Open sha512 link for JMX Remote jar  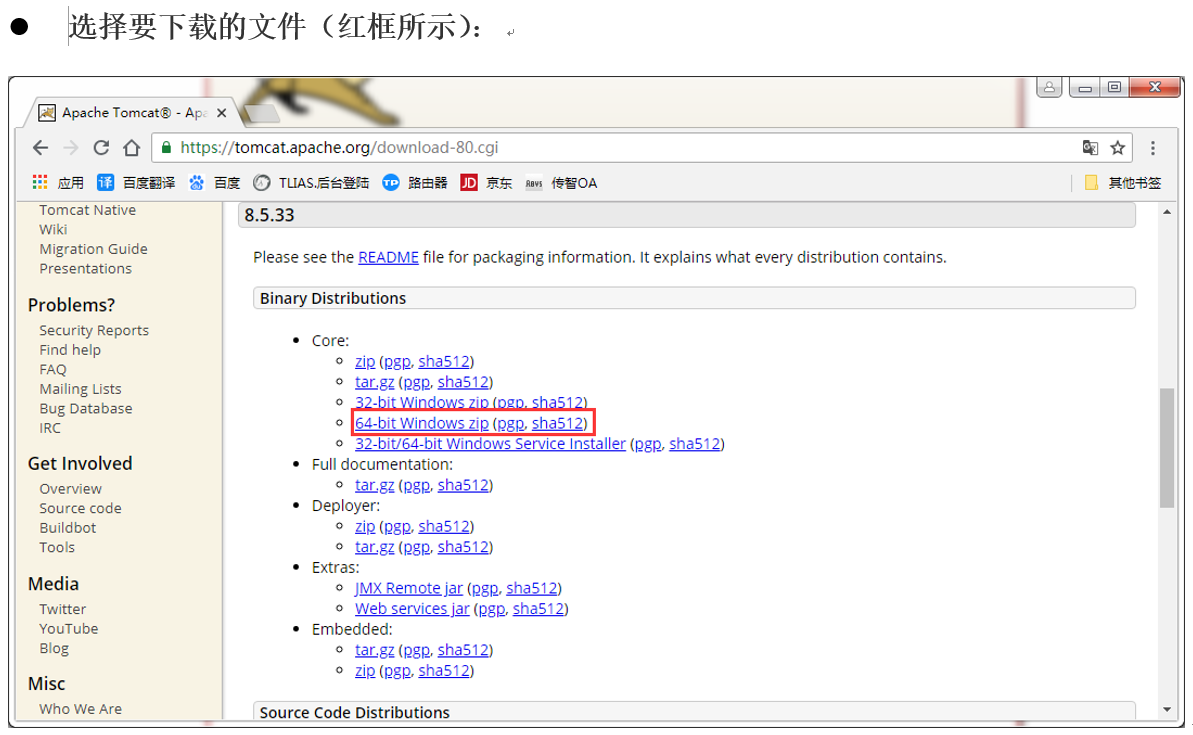[x=532, y=588]
